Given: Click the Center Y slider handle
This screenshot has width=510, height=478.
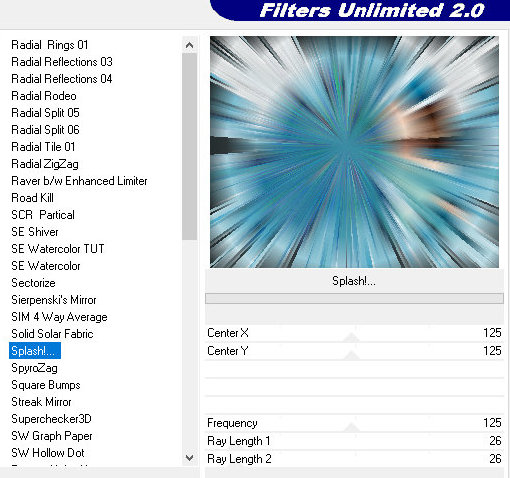Looking at the screenshot, I should (351, 356).
